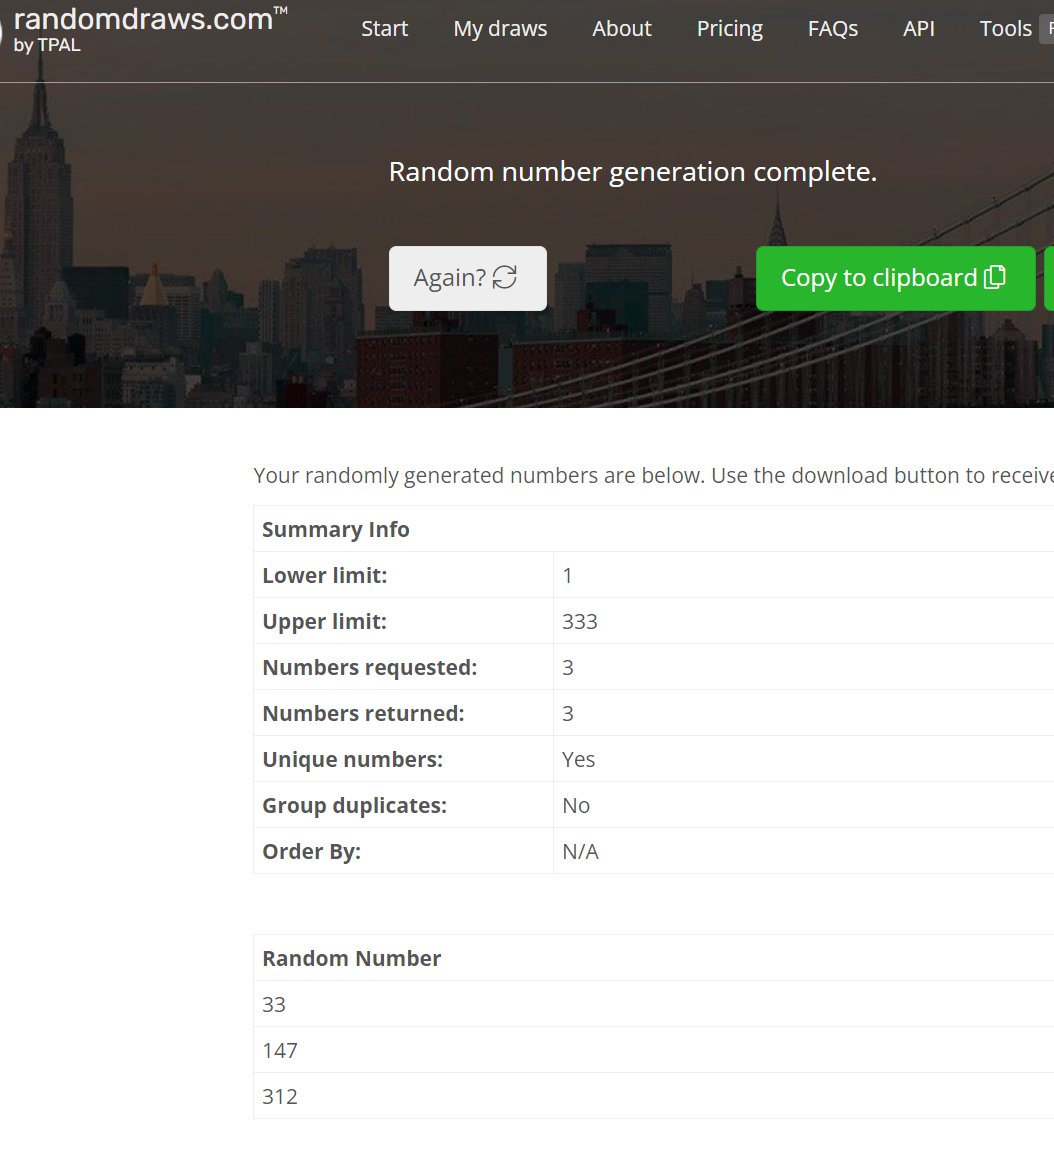The width and height of the screenshot is (1054, 1151).
Task: Select the Lower limit value 1
Action: point(567,576)
